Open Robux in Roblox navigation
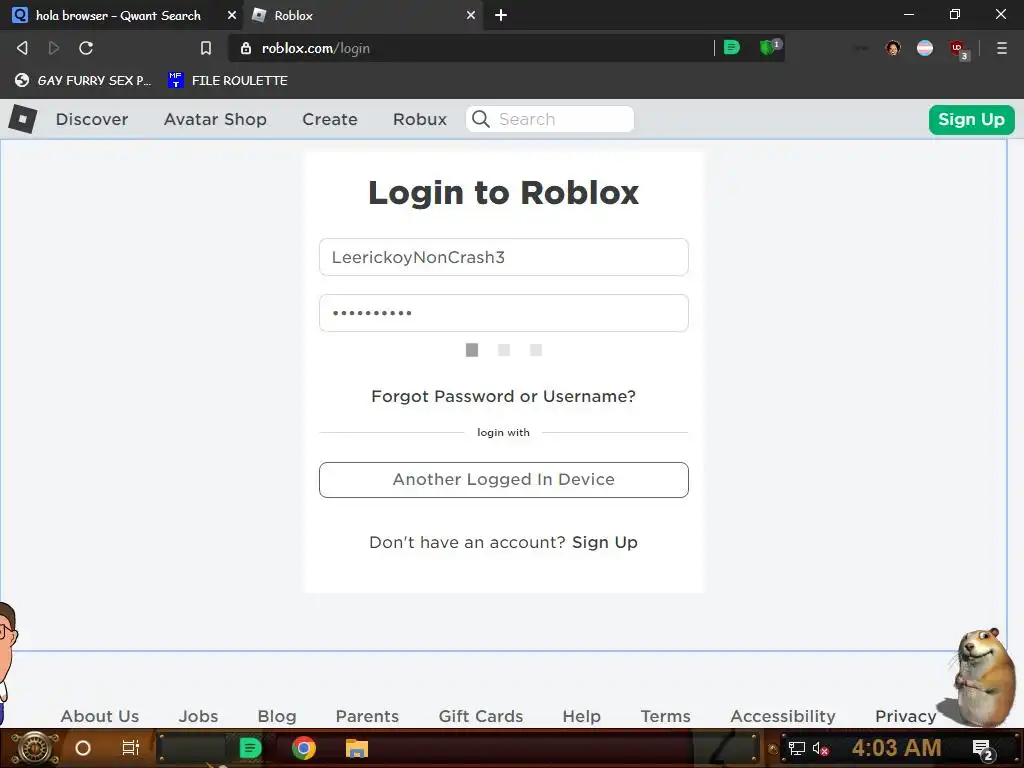This screenshot has height=768, width=1024. (420, 119)
